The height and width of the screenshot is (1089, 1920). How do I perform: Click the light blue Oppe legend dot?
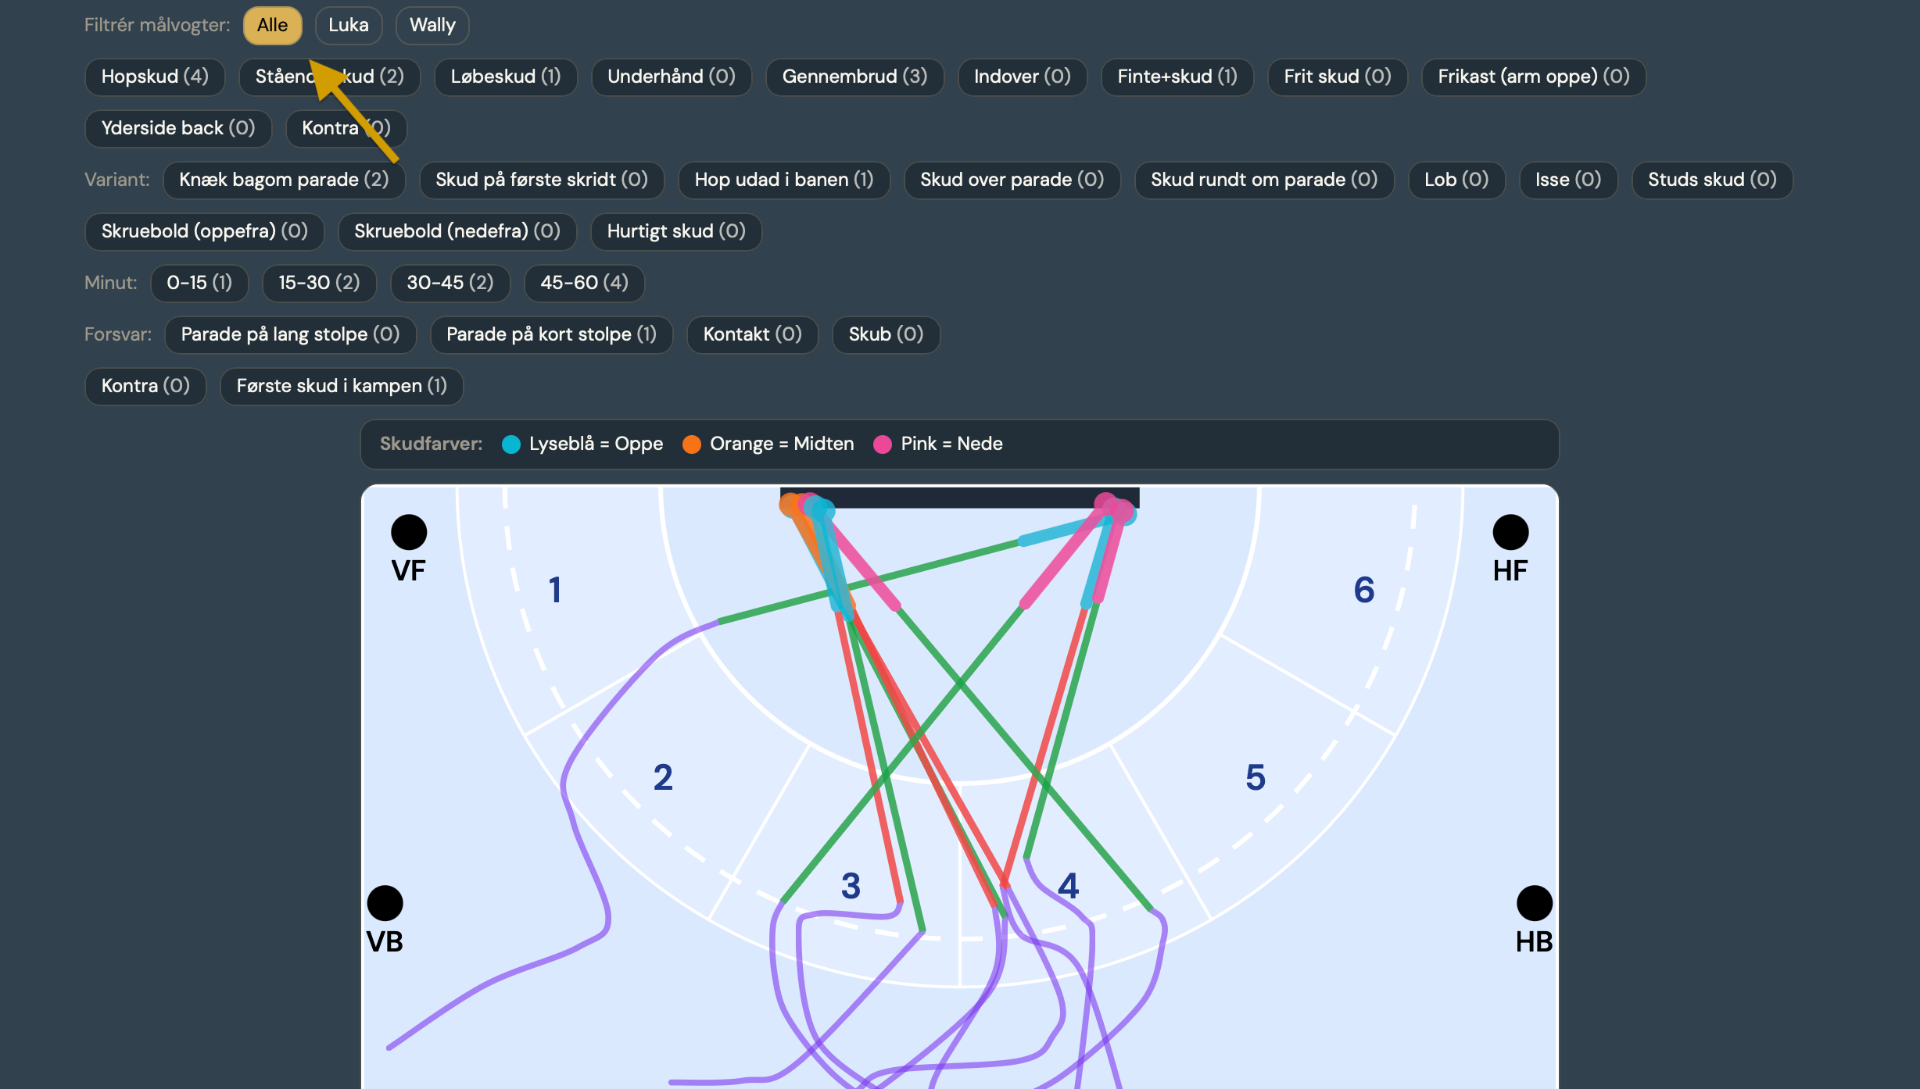tap(511, 445)
